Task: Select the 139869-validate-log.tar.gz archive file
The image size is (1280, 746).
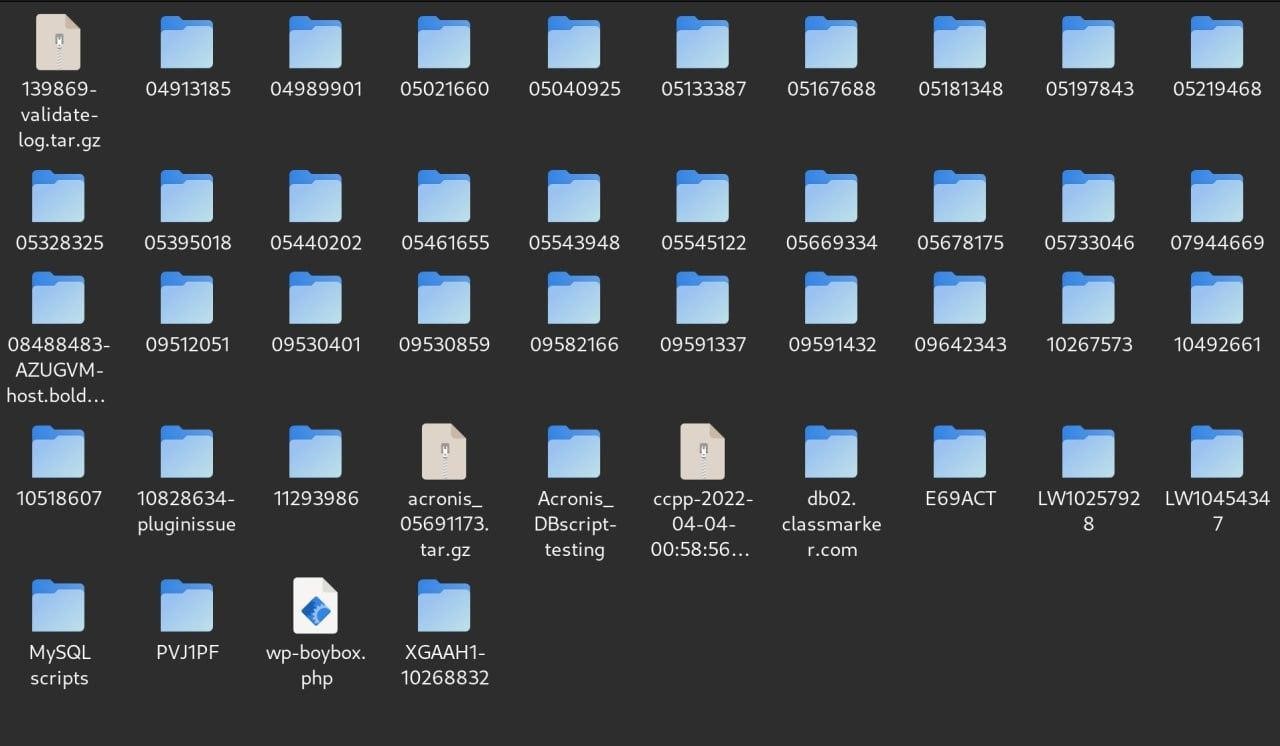Action: 58,43
